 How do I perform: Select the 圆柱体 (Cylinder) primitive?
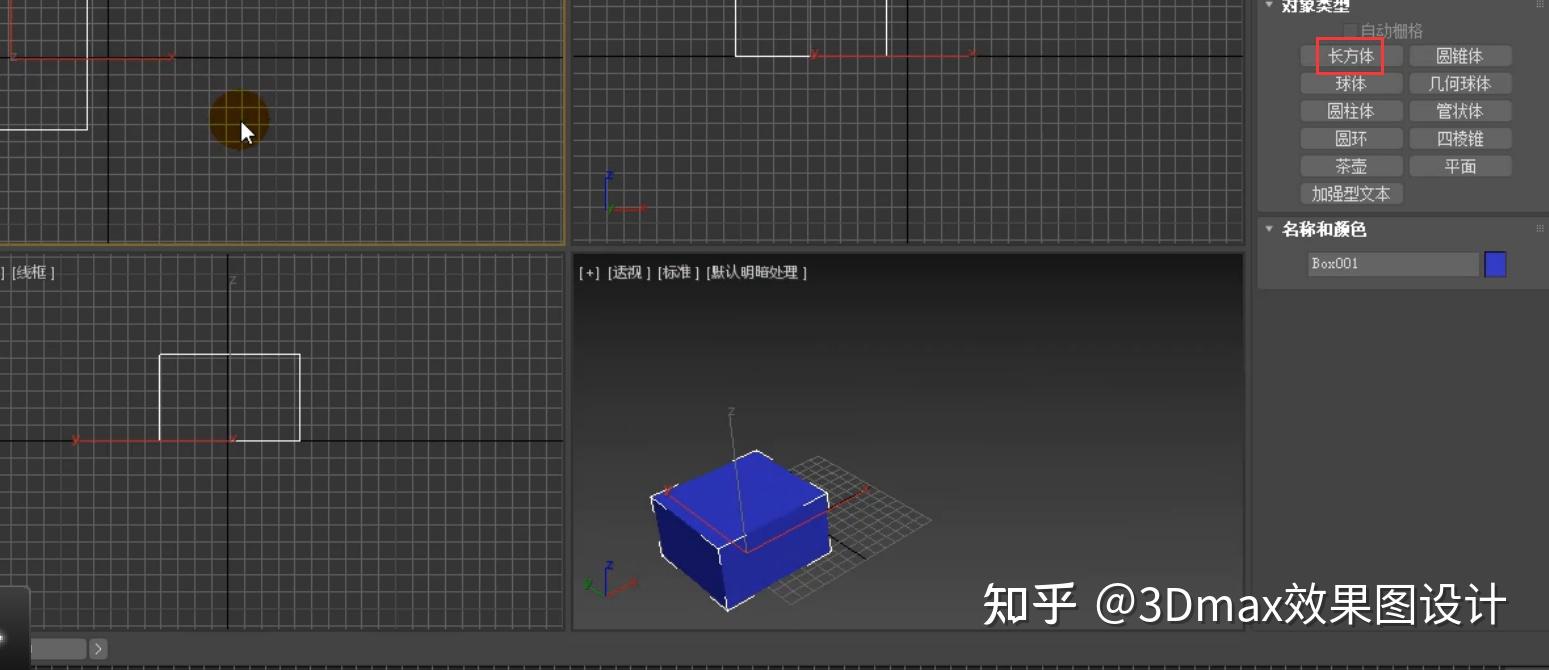[1350, 111]
